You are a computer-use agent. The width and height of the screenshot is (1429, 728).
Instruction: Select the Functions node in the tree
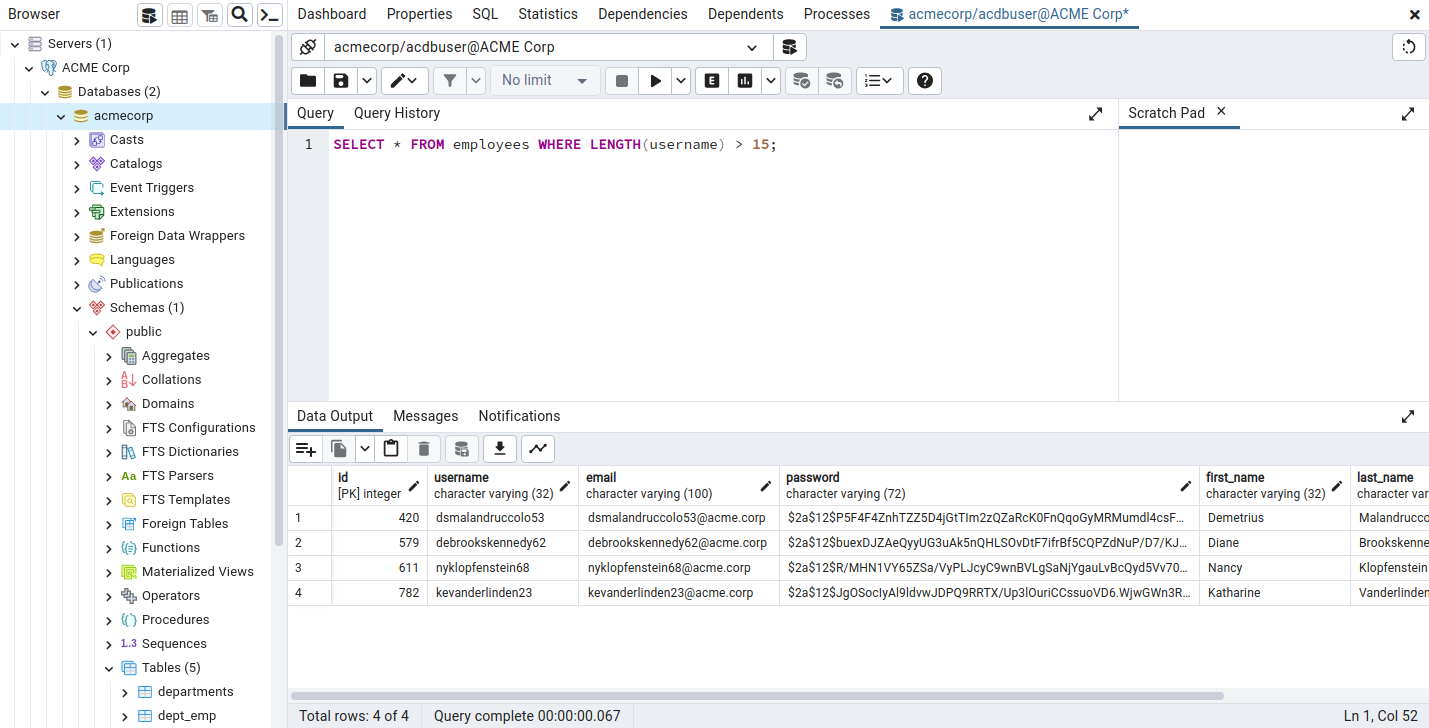point(170,548)
